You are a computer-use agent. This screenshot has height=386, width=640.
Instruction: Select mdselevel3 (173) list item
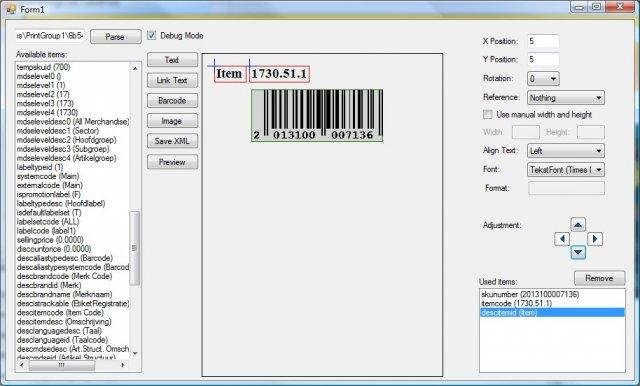73,103
